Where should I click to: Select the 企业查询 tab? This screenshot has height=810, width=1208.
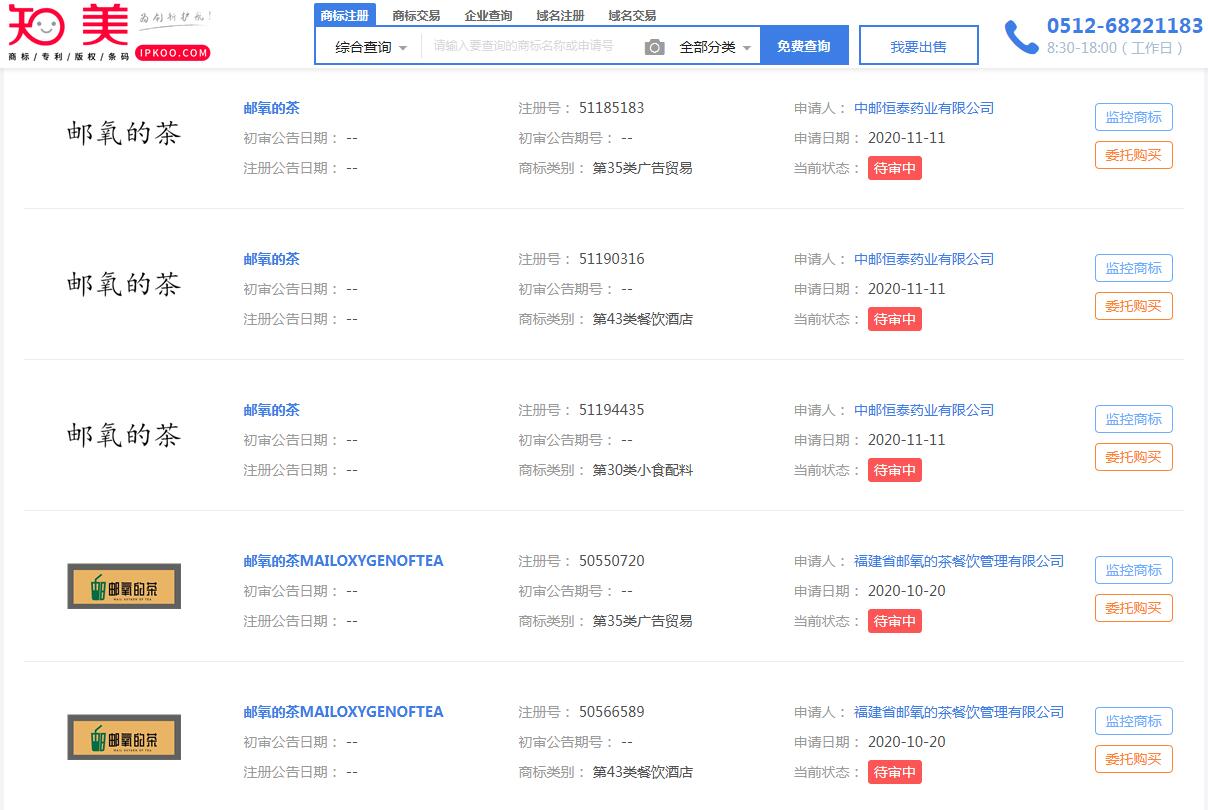pos(488,16)
